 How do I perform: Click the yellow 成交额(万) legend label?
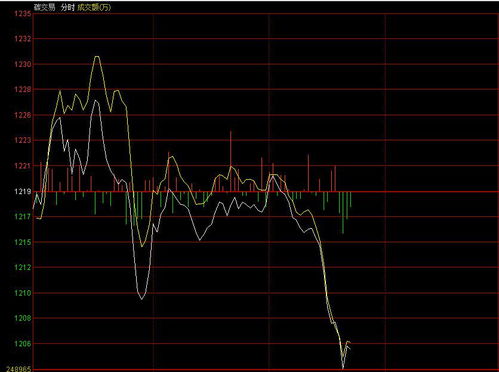pos(94,7)
